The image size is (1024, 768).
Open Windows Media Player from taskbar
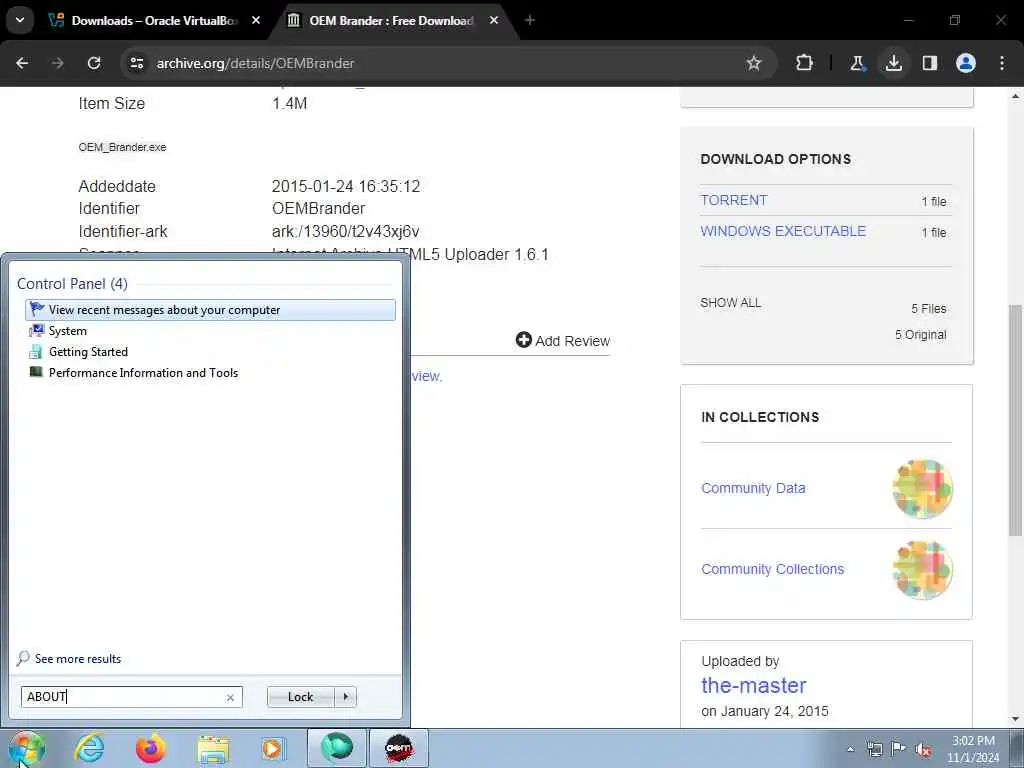(x=272, y=748)
